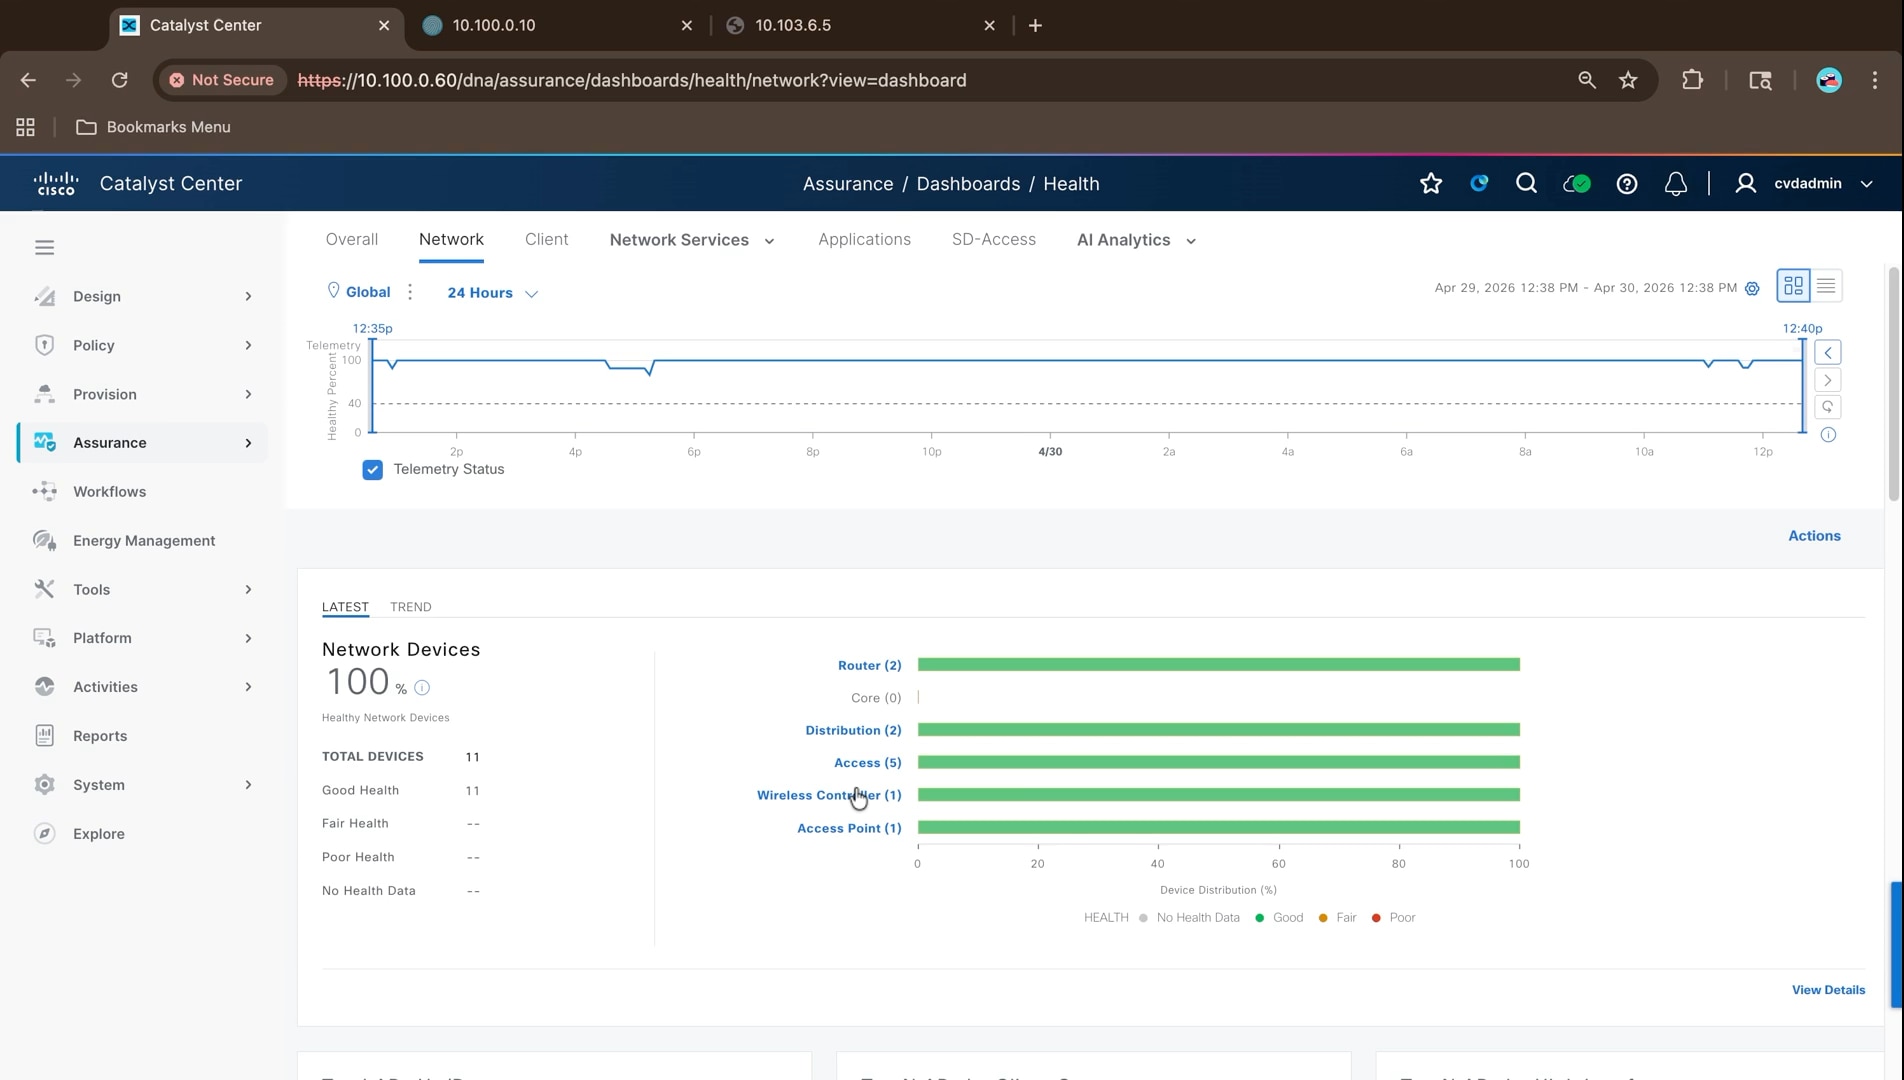Expand the AI Analytics menu

1136,240
